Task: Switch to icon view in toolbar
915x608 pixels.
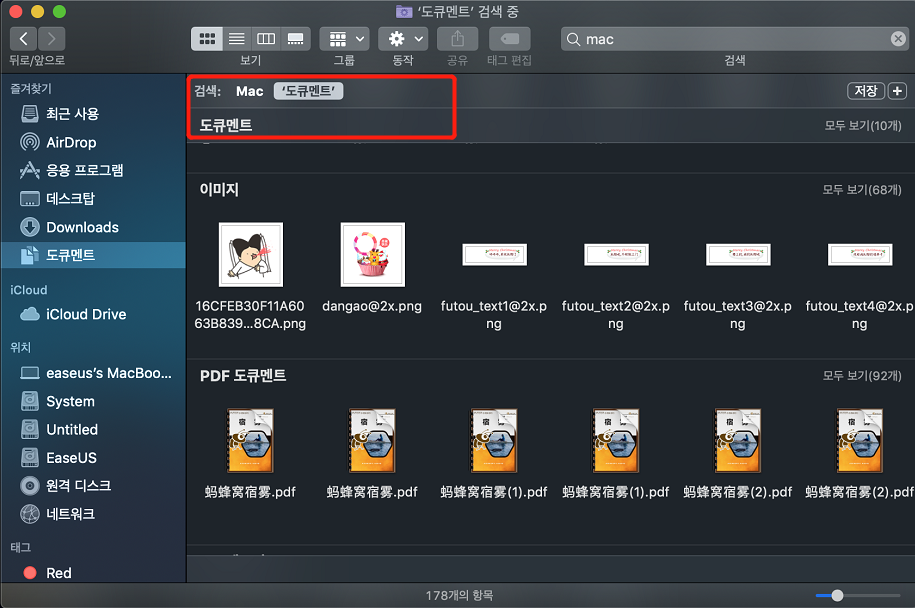Action: point(208,39)
